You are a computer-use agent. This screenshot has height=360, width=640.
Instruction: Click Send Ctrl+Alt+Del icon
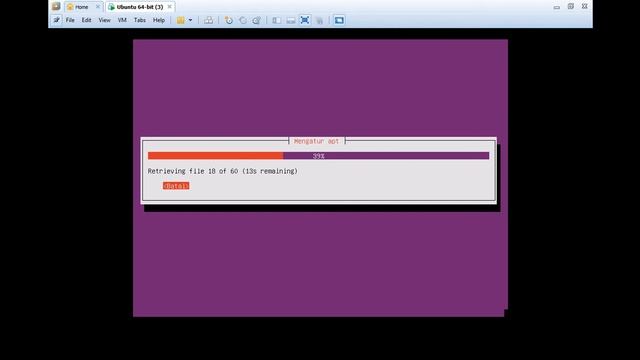[209, 20]
